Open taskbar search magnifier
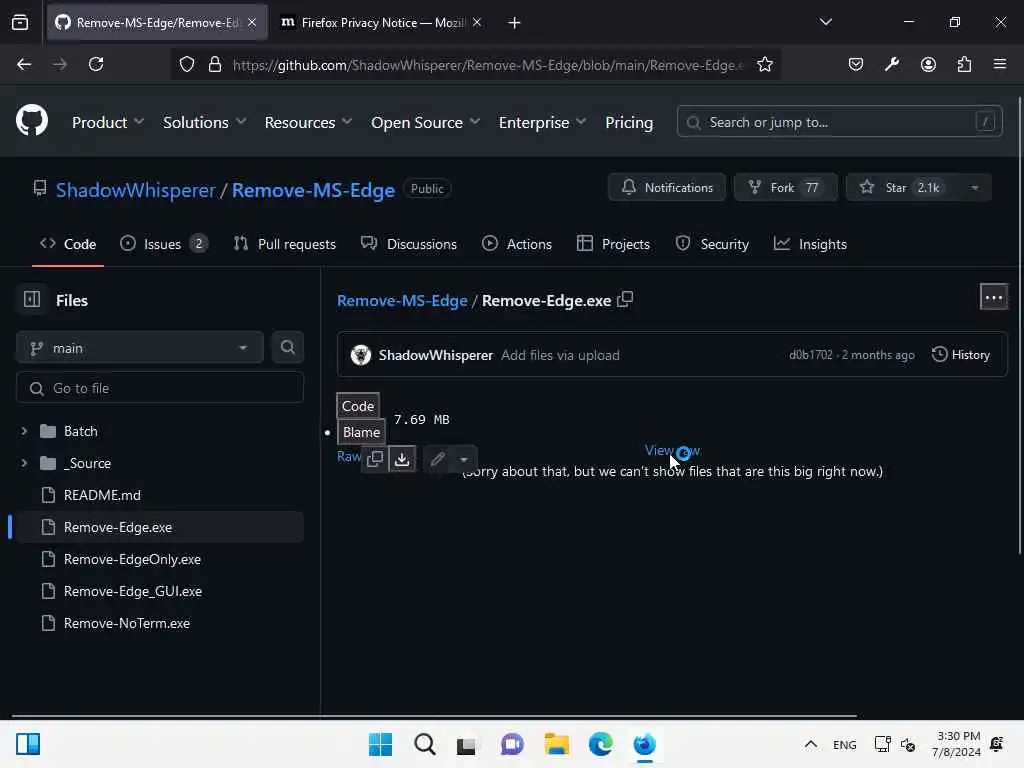1024x768 pixels. (x=424, y=744)
